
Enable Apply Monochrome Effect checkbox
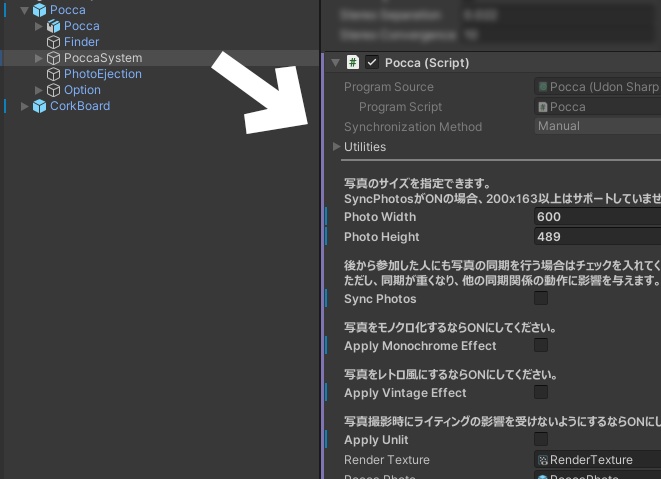coord(541,345)
